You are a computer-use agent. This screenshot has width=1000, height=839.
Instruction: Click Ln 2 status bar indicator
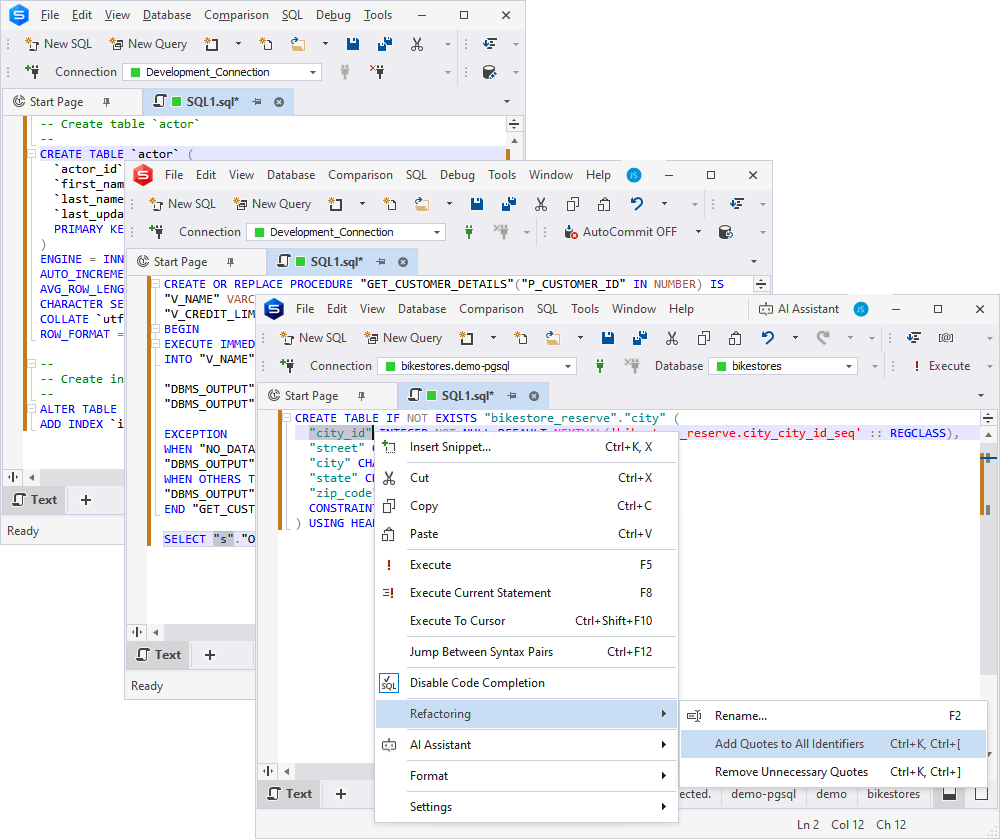(807, 824)
